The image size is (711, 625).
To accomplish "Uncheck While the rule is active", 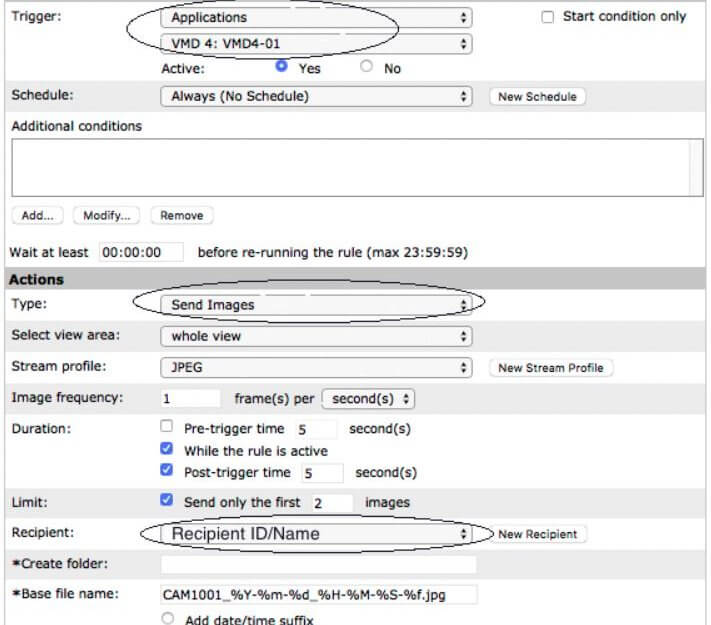I will [166, 449].
